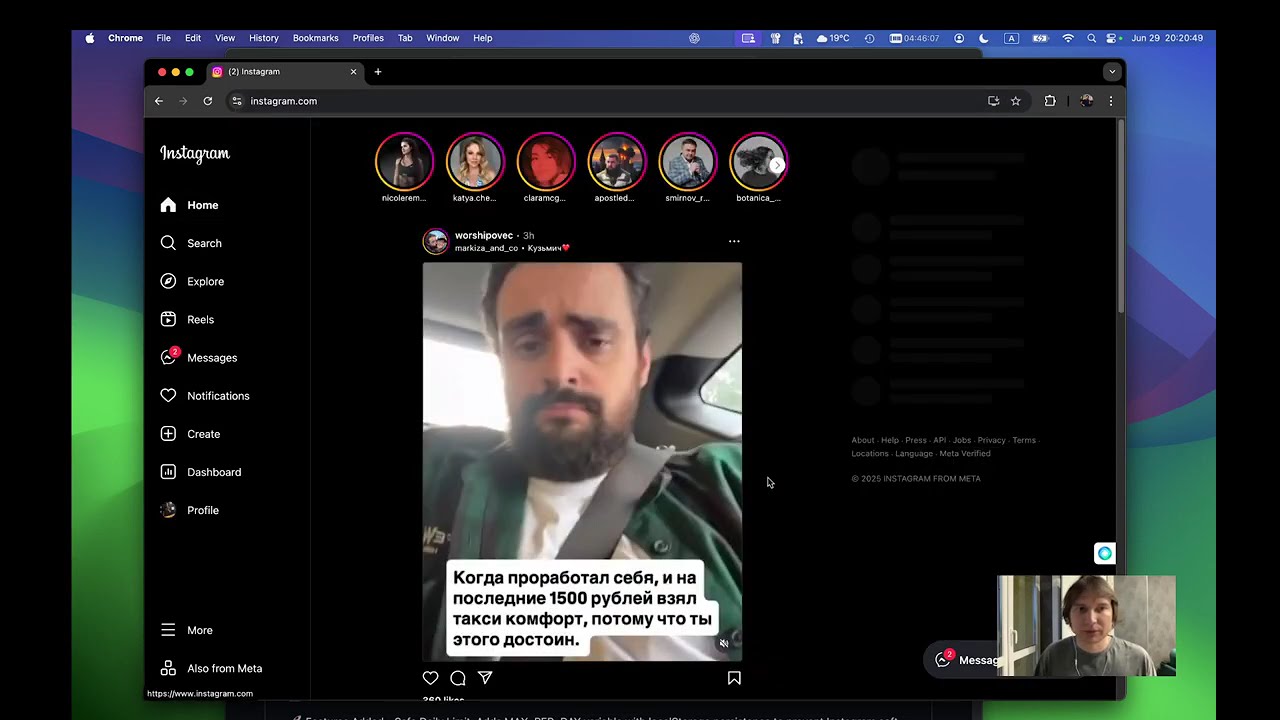1280x720 pixels.
Task: Open Chrome's tab search dropdown
Action: pyautogui.click(x=1111, y=72)
